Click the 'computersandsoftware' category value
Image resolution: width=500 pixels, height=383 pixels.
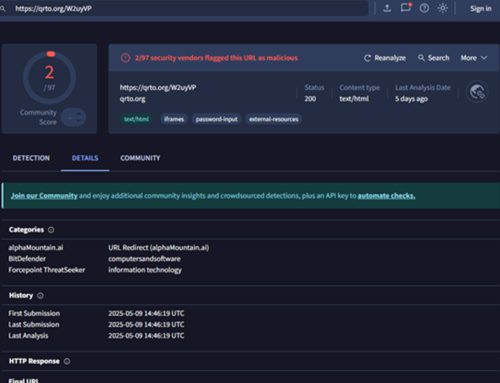(x=144, y=259)
